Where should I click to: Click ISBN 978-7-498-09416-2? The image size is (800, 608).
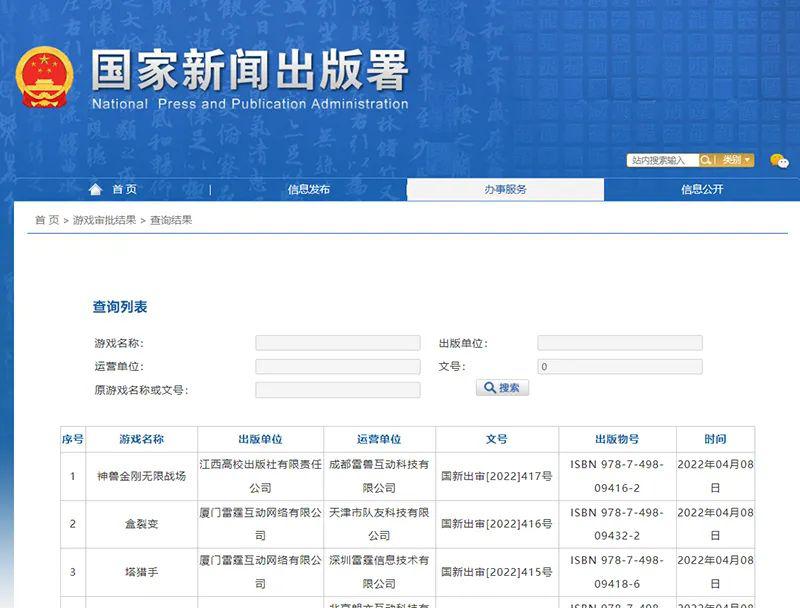pos(617,476)
